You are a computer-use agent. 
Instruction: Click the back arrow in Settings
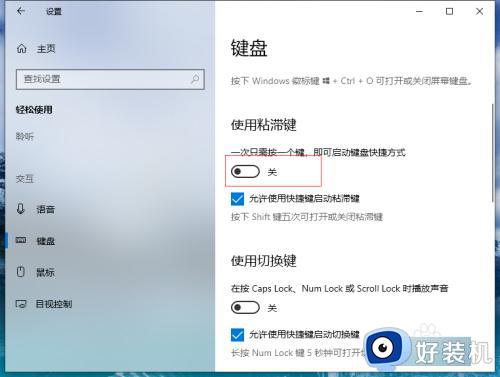point(21,11)
